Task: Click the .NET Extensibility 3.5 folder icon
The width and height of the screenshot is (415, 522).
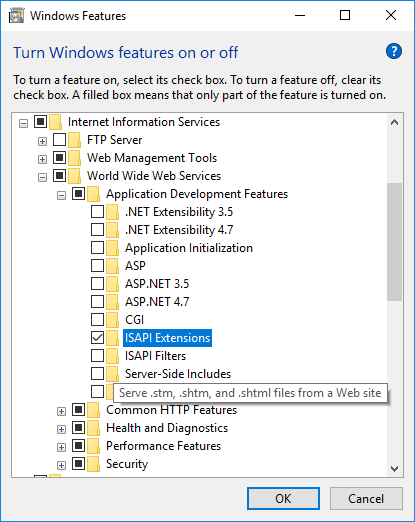Action: pos(113,212)
